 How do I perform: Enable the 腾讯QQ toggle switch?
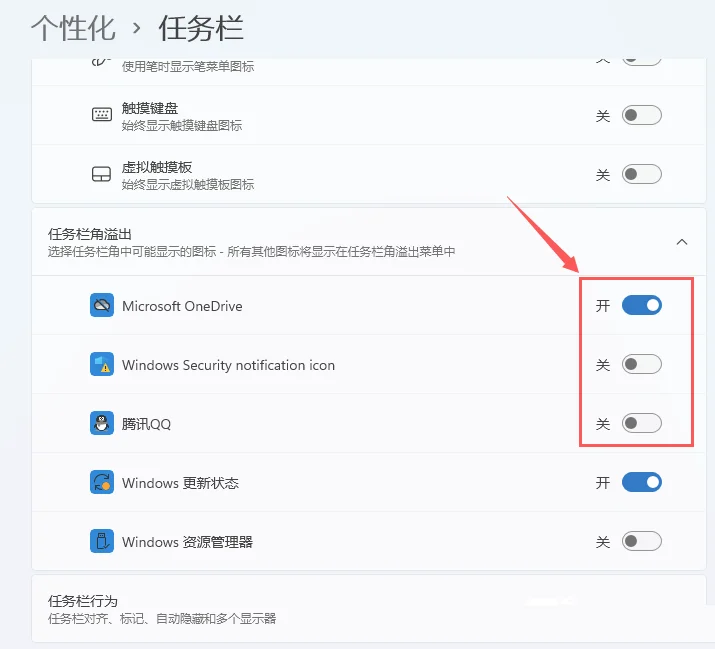pos(641,424)
